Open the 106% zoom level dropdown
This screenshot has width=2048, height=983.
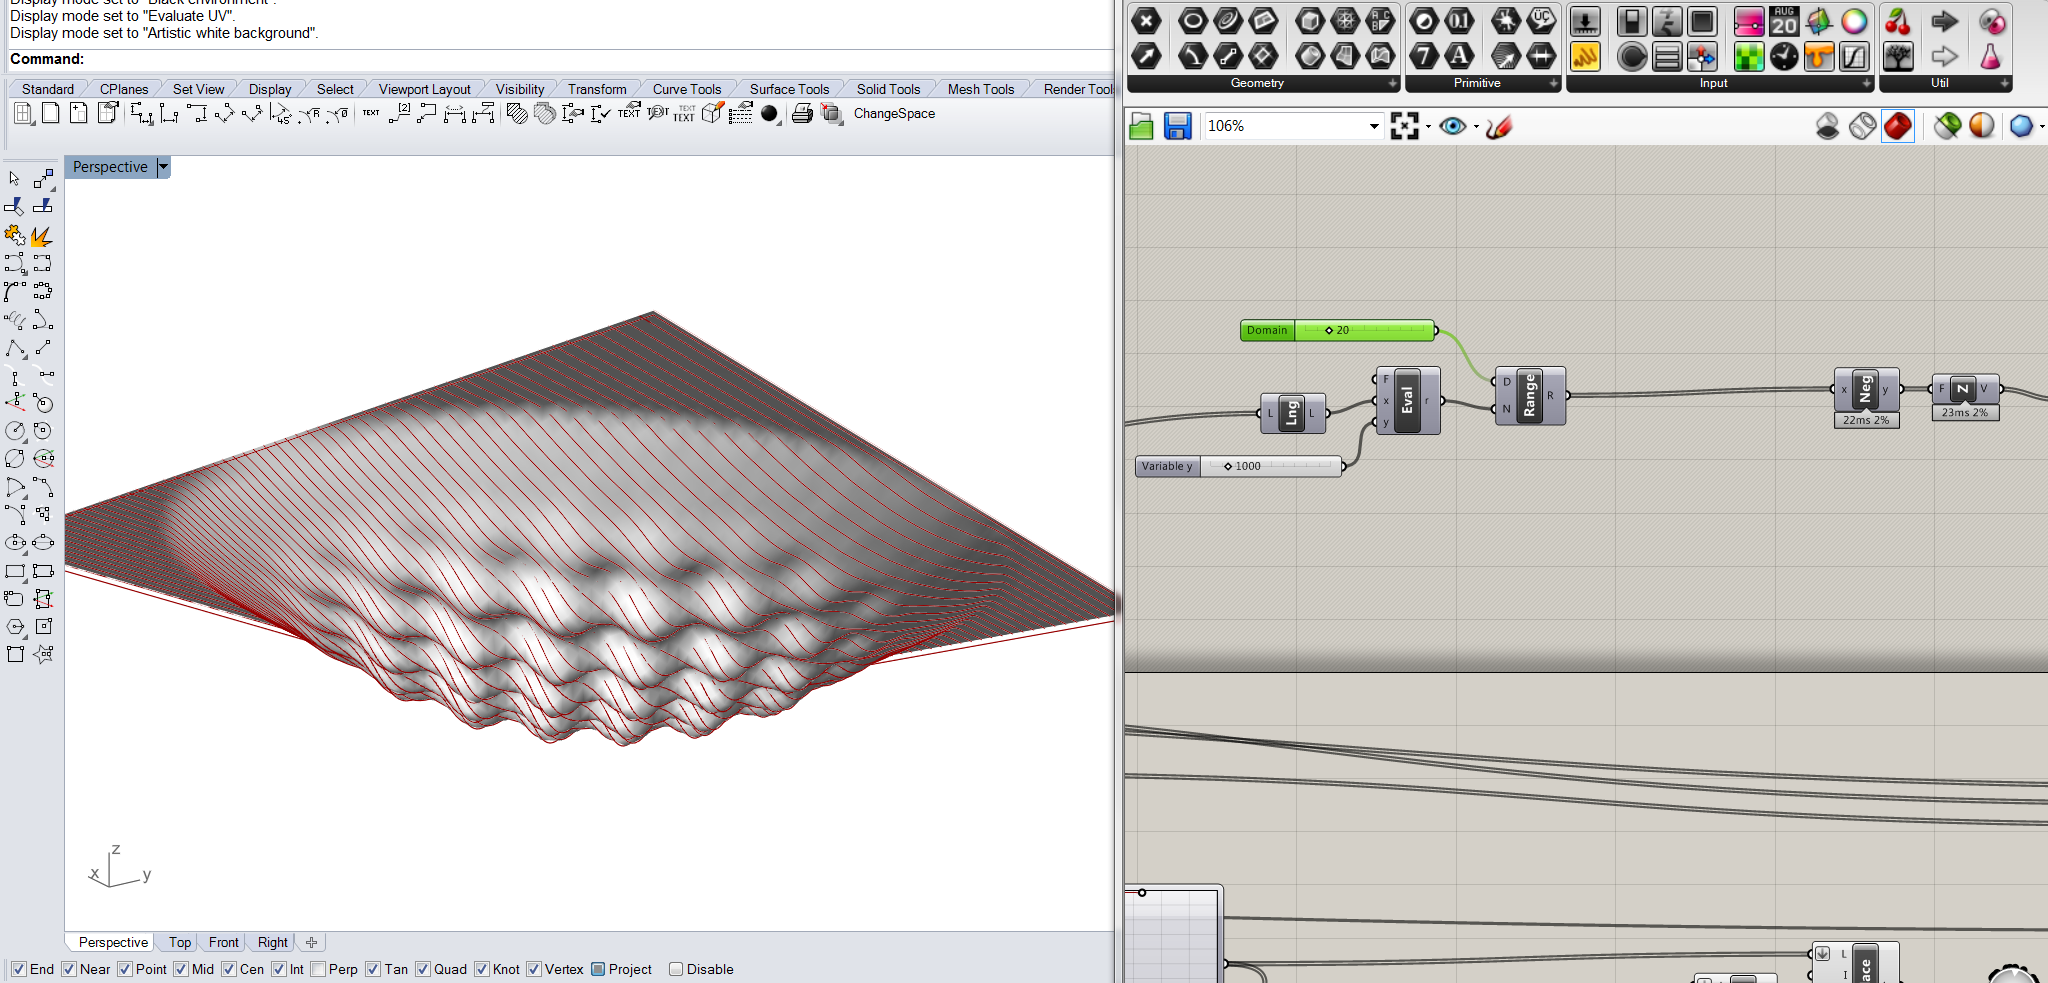pos(1374,126)
